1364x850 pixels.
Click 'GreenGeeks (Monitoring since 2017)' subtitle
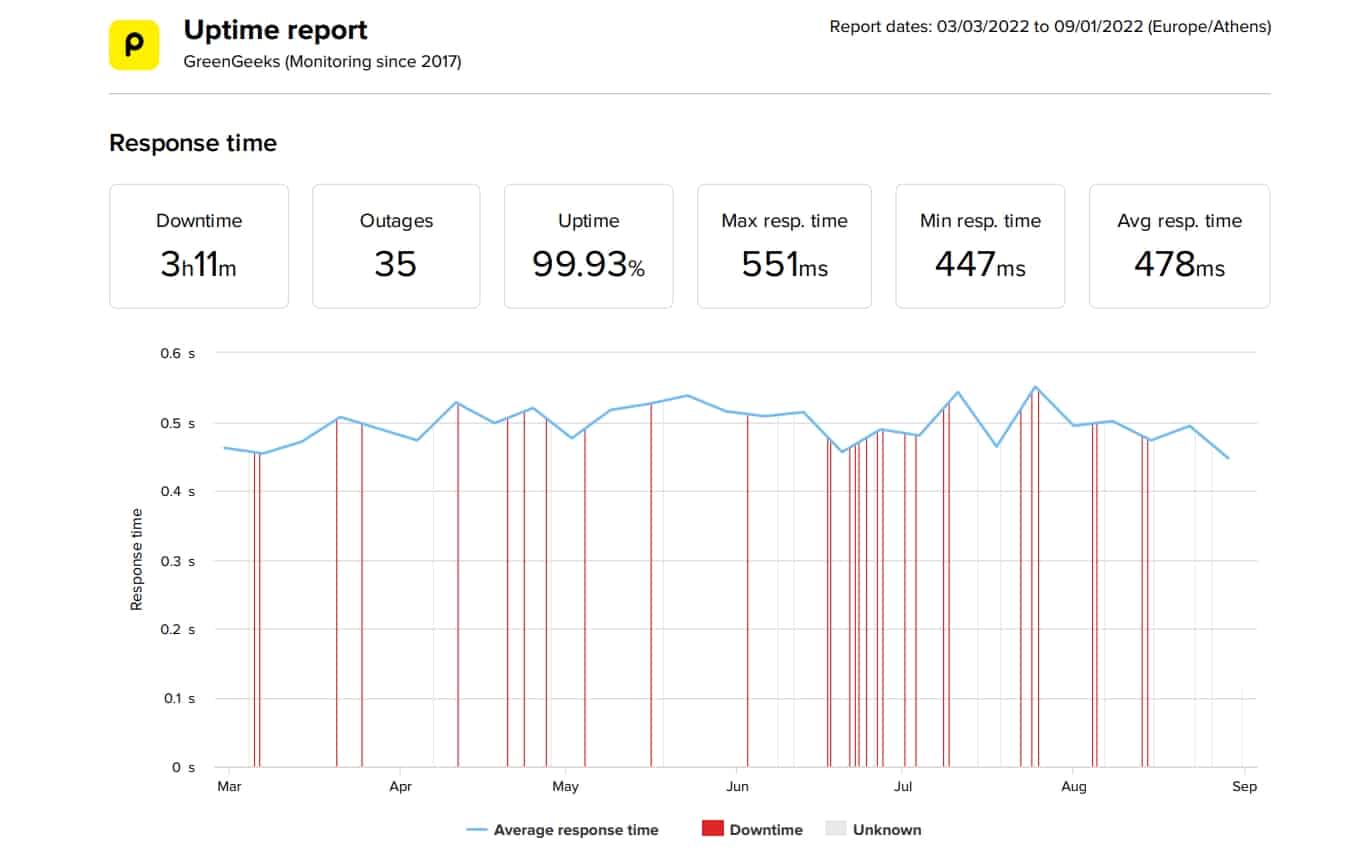click(x=322, y=62)
